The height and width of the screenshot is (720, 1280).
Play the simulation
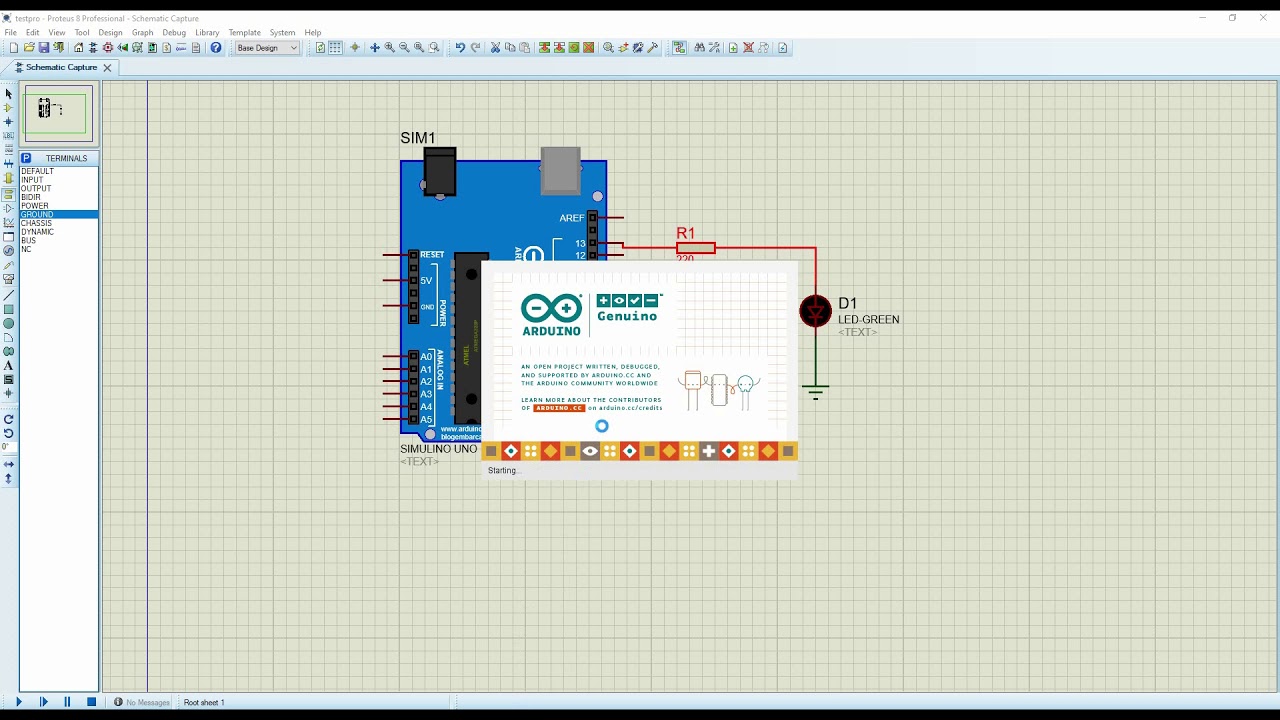click(18, 702)
